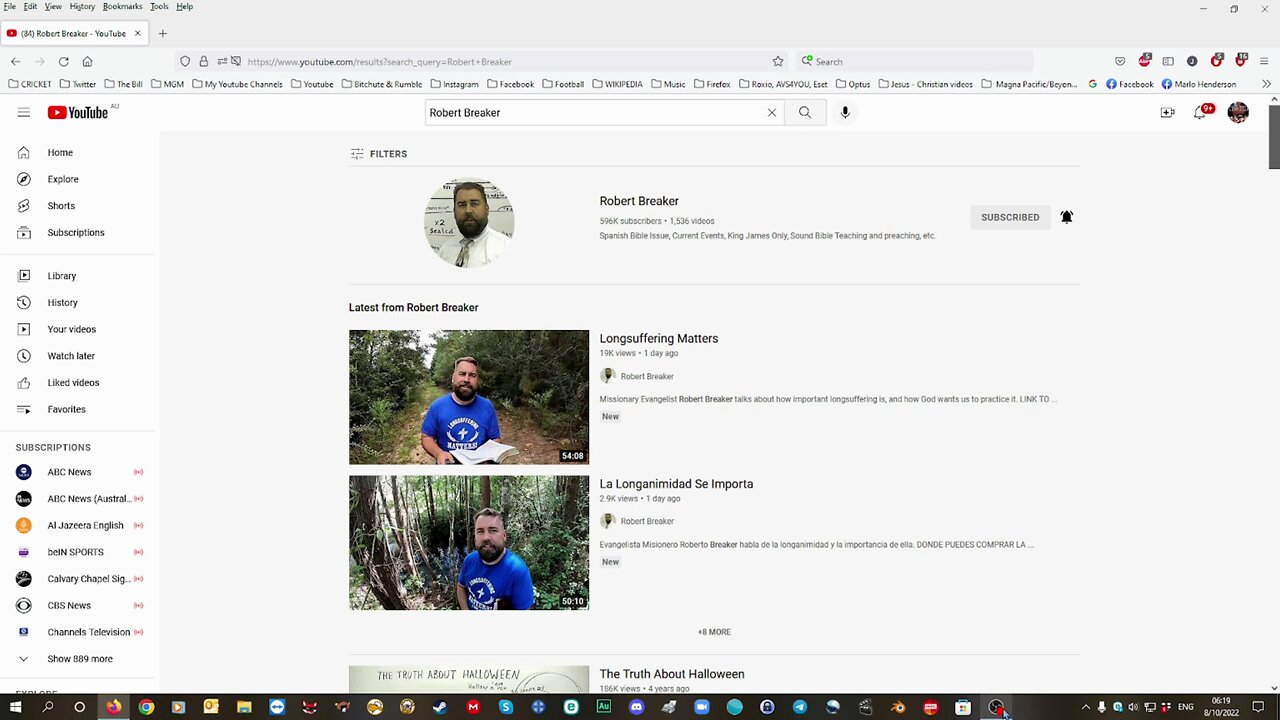Viewport: 1280px width, 720px height.
Task: Open La Longanimidad Se Importa title
Action: pos(676,484)
